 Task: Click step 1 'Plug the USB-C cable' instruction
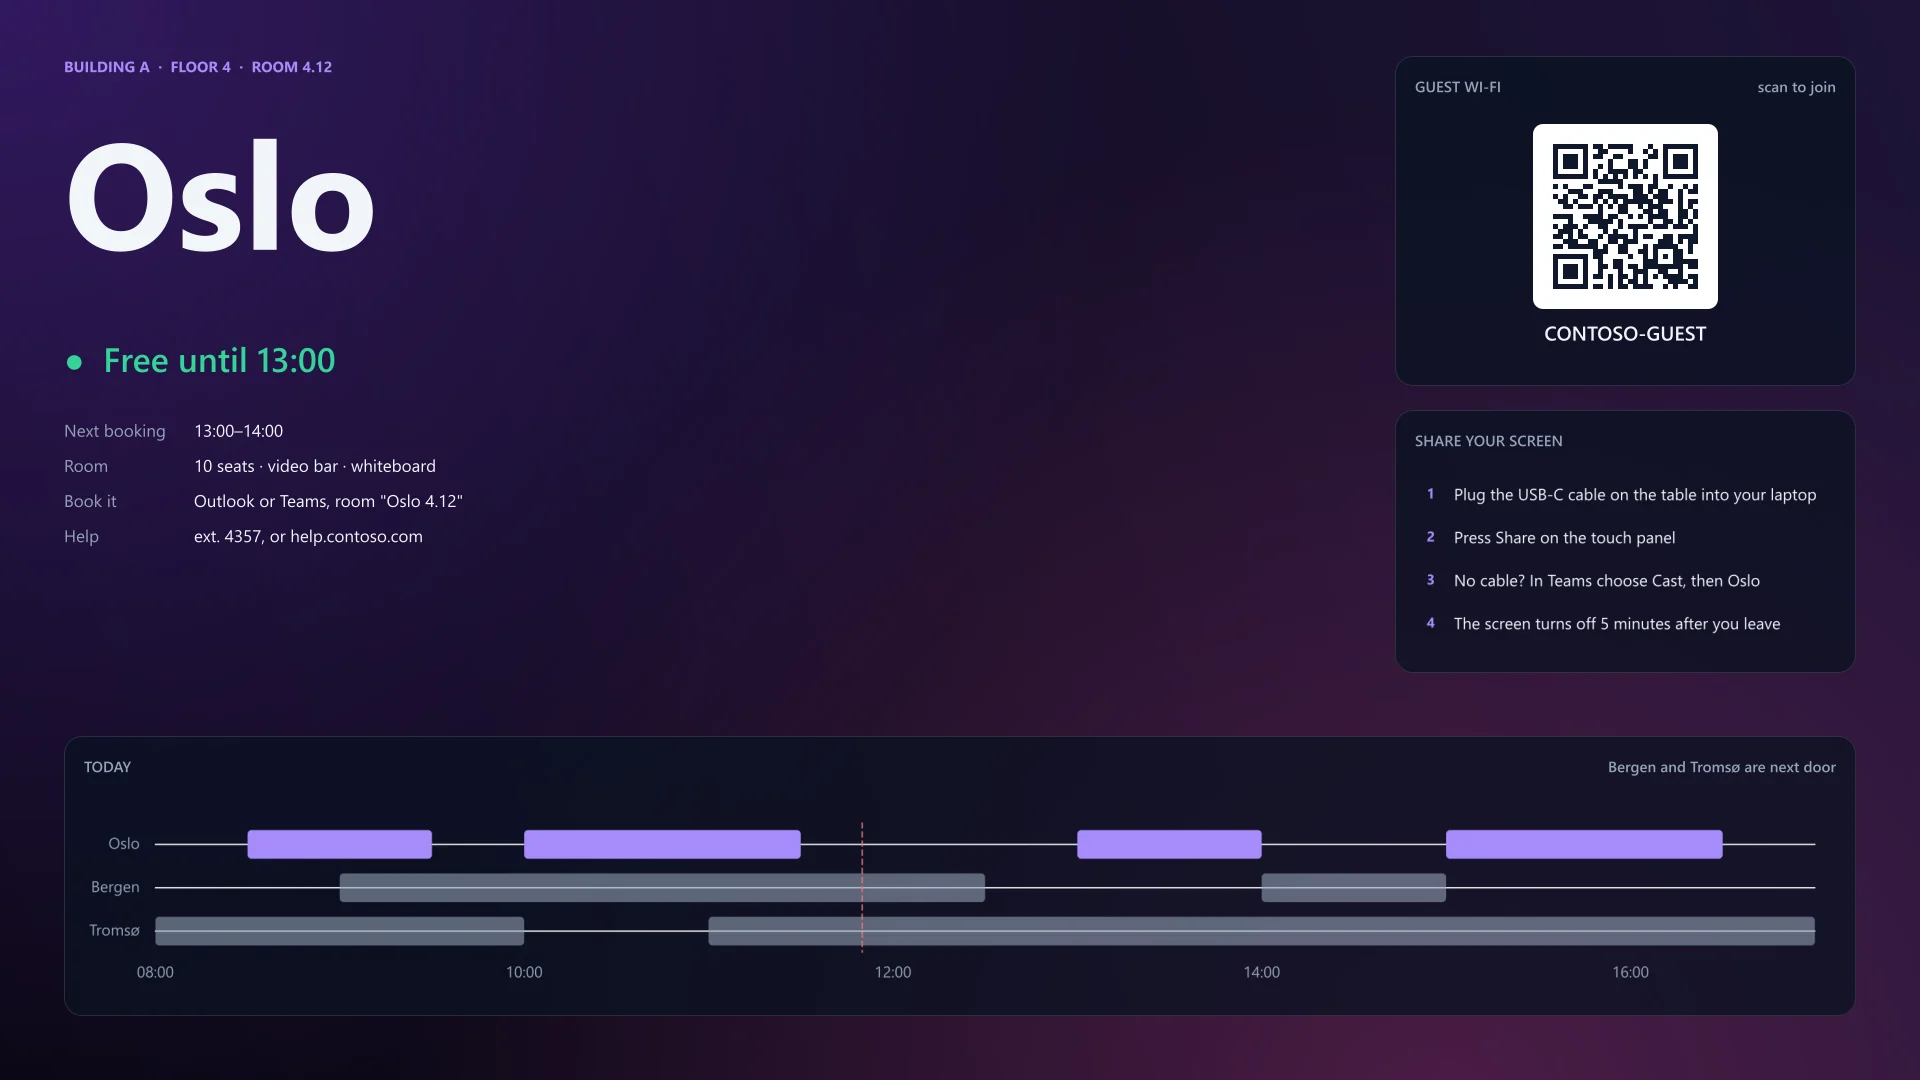pyautogui.click(x=1634, y=495)
